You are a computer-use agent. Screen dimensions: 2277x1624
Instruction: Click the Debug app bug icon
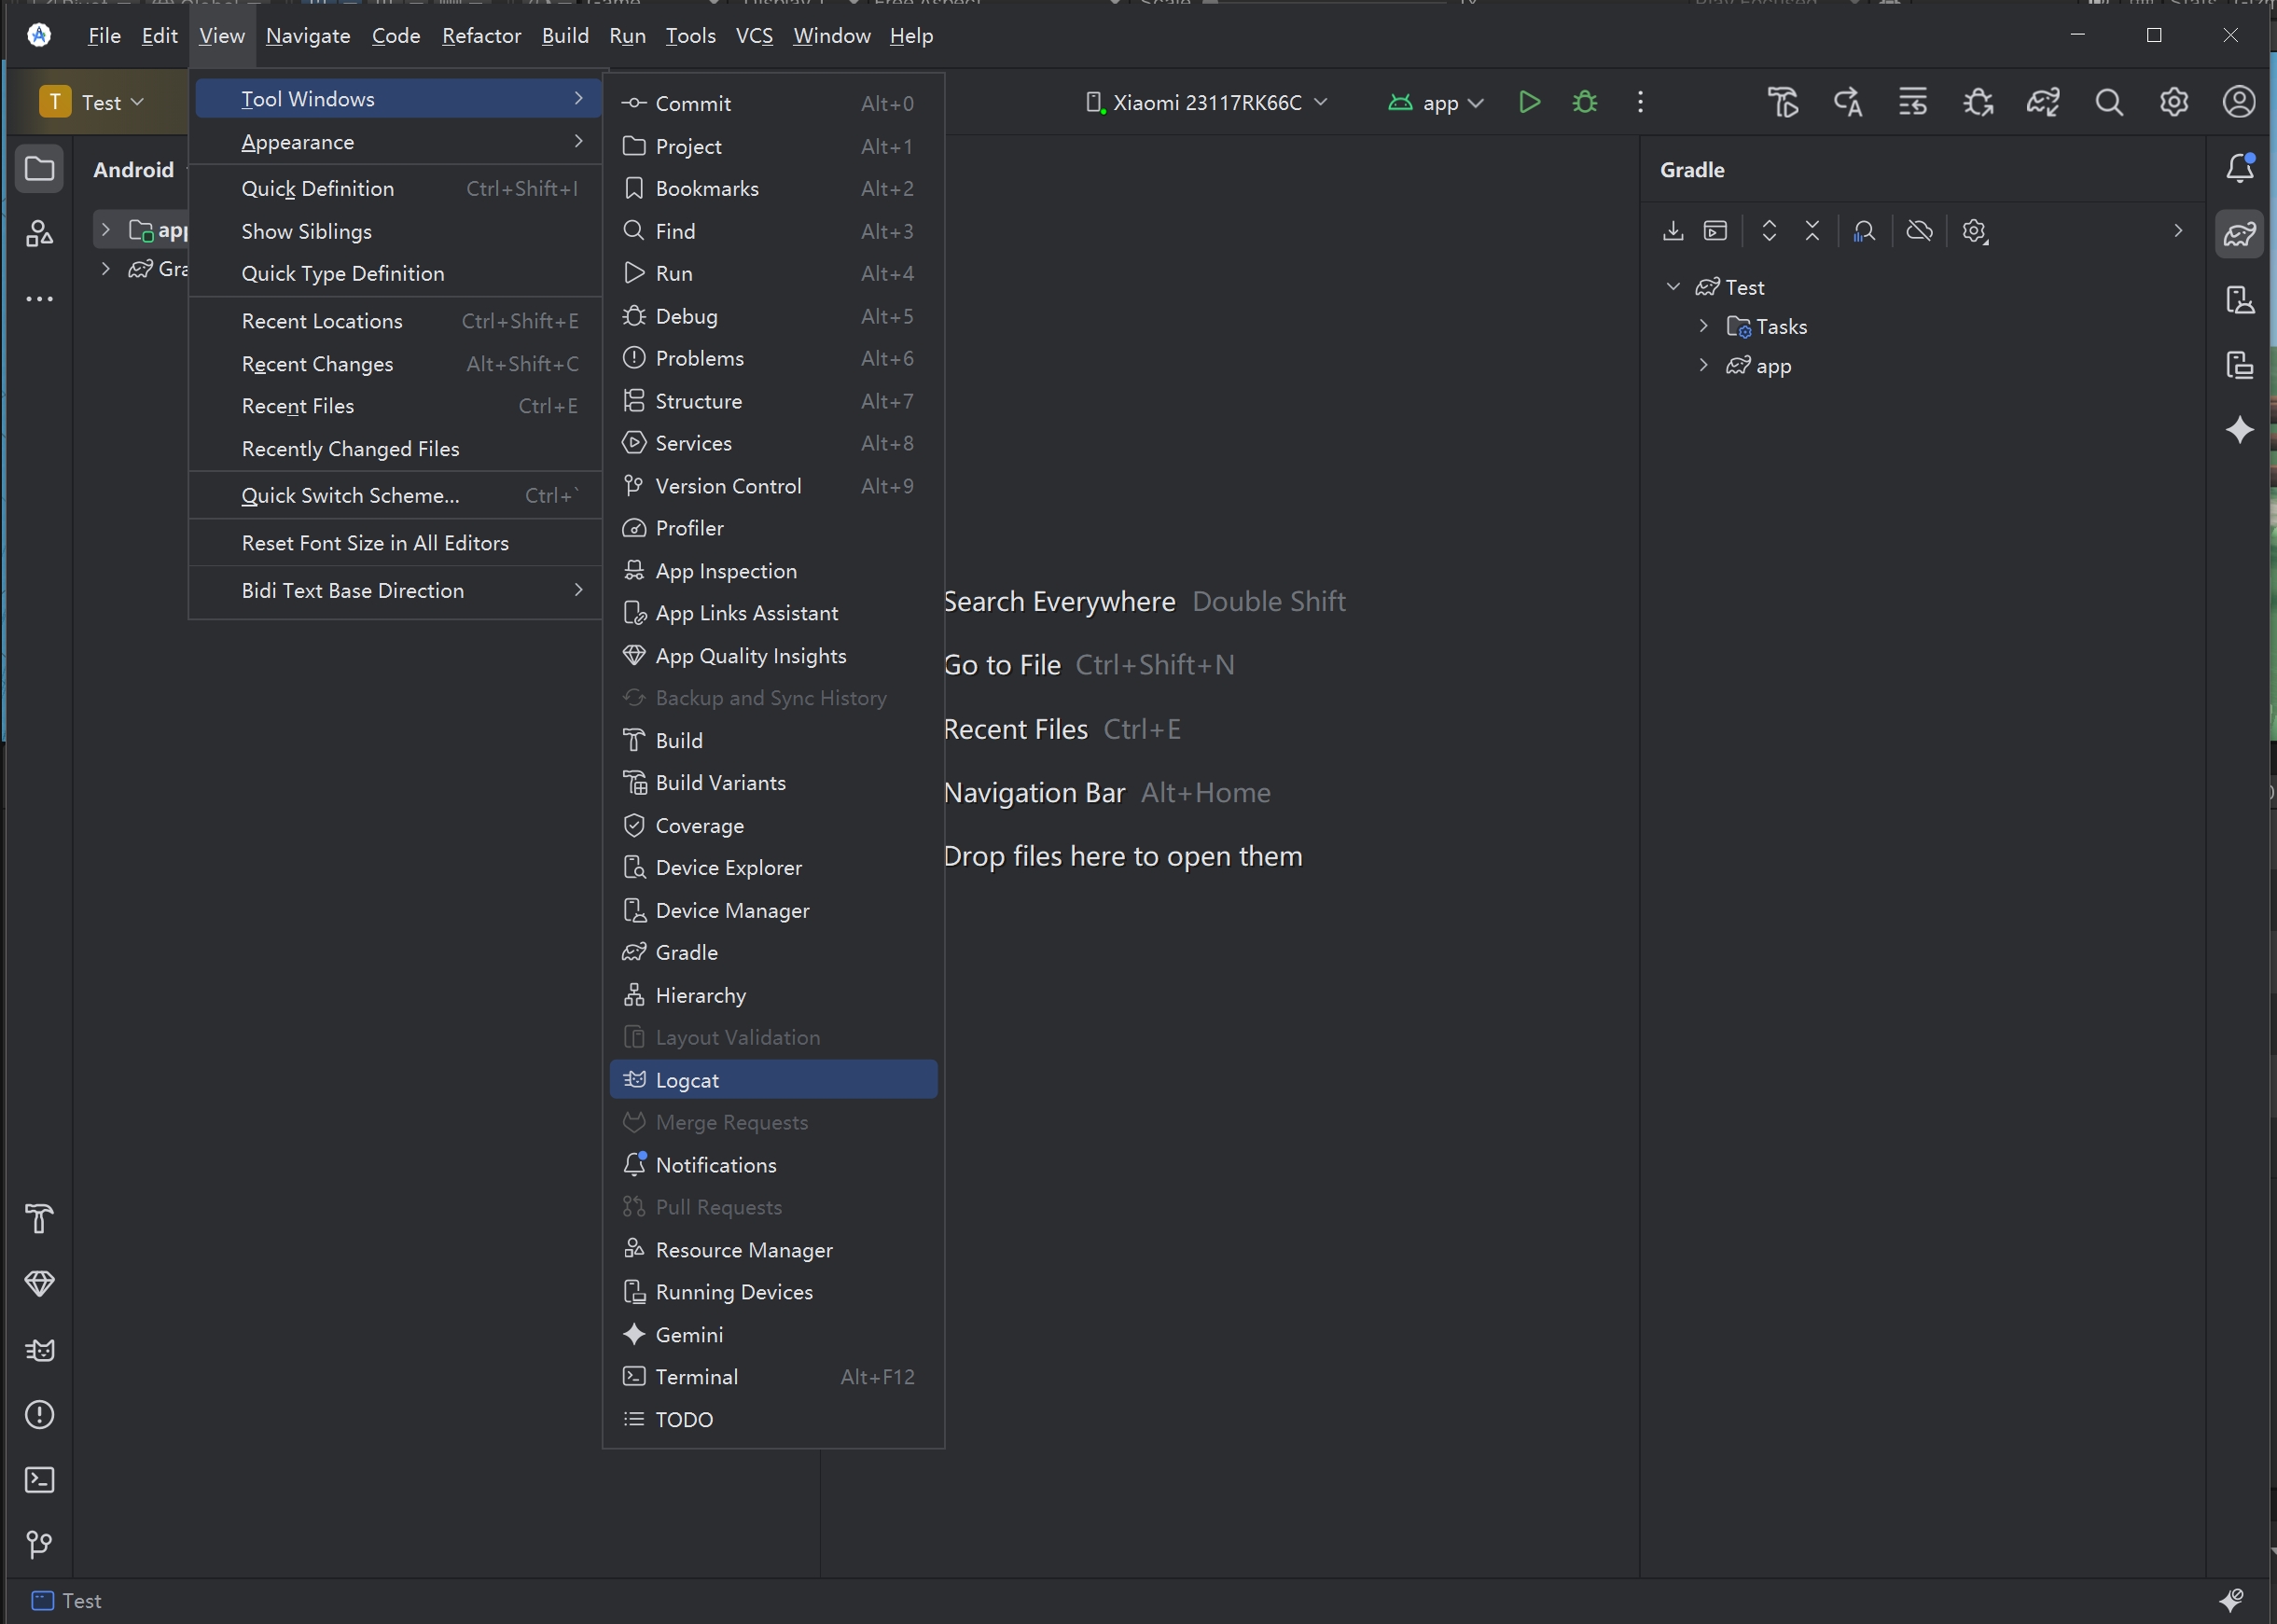(x=1584, y=102)
